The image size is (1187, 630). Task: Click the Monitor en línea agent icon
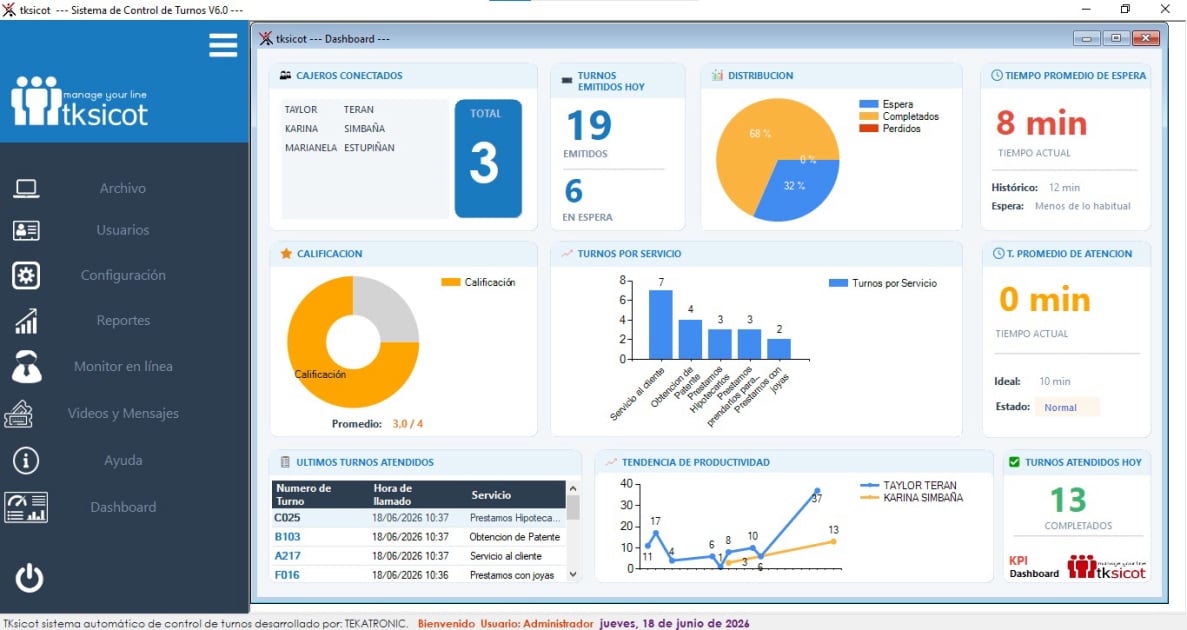(26, 366)
